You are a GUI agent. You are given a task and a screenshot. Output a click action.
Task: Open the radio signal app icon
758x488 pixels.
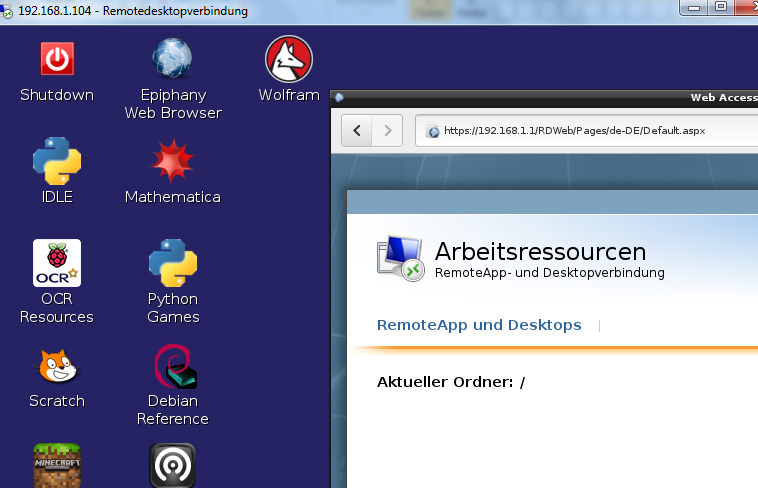coord(173,465)
